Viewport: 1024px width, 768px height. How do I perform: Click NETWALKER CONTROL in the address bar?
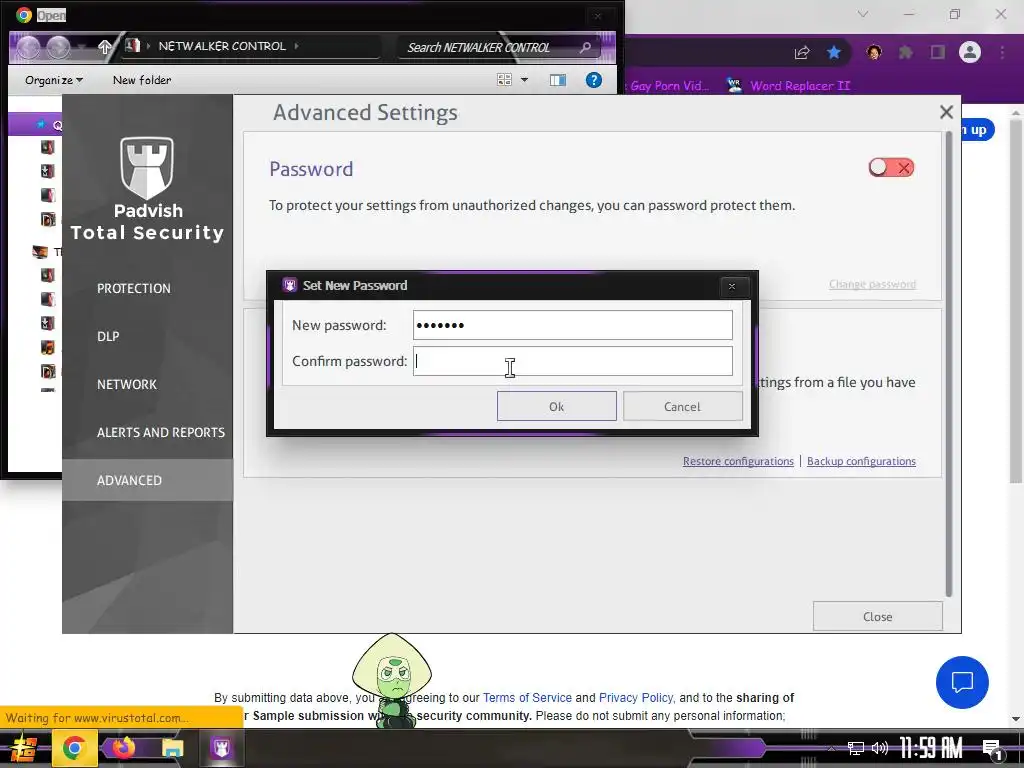[222, 46]
